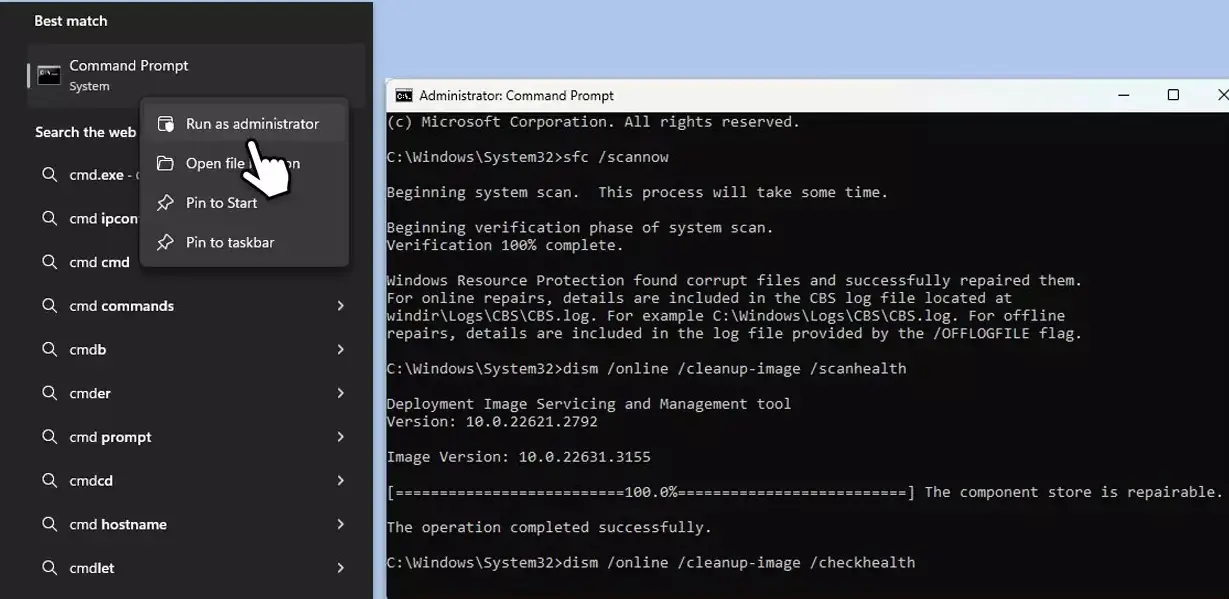Expand the chevron next to cmdcd
Image resolution: width=1229 pixels, height=599 pixels.
pos(341,481)
